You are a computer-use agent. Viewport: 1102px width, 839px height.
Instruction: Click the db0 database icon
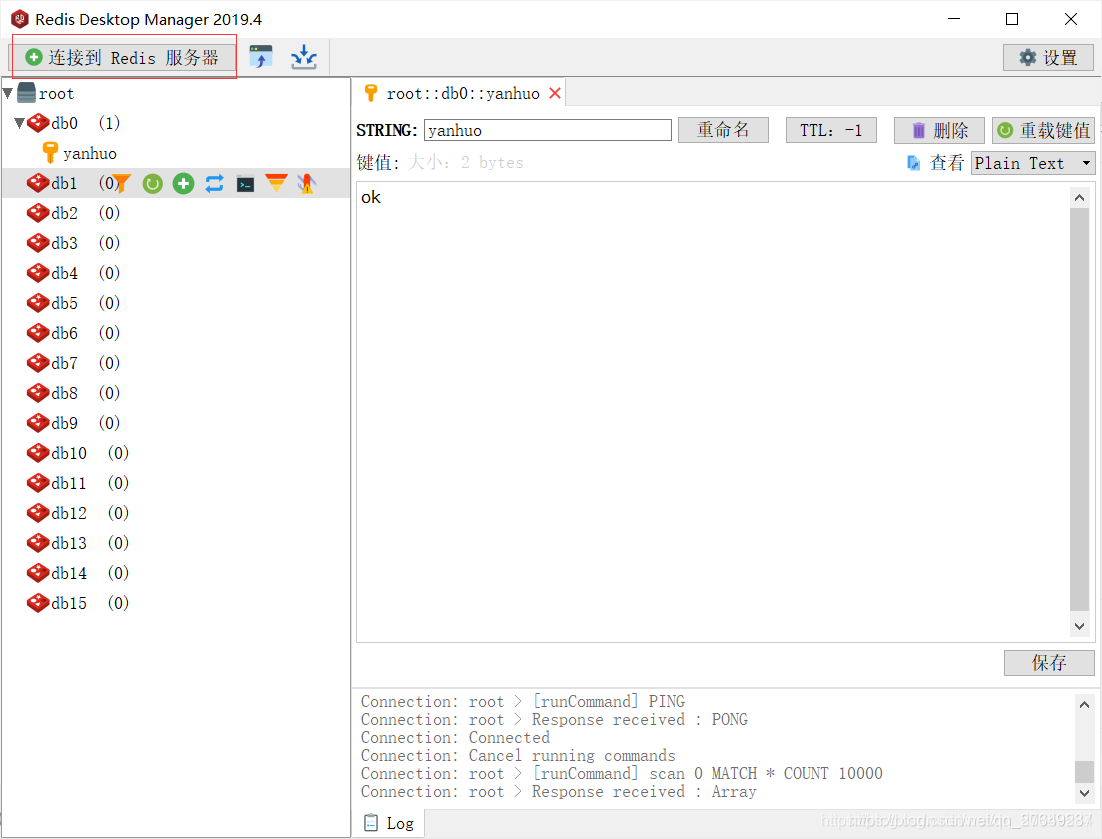(38, 123)
